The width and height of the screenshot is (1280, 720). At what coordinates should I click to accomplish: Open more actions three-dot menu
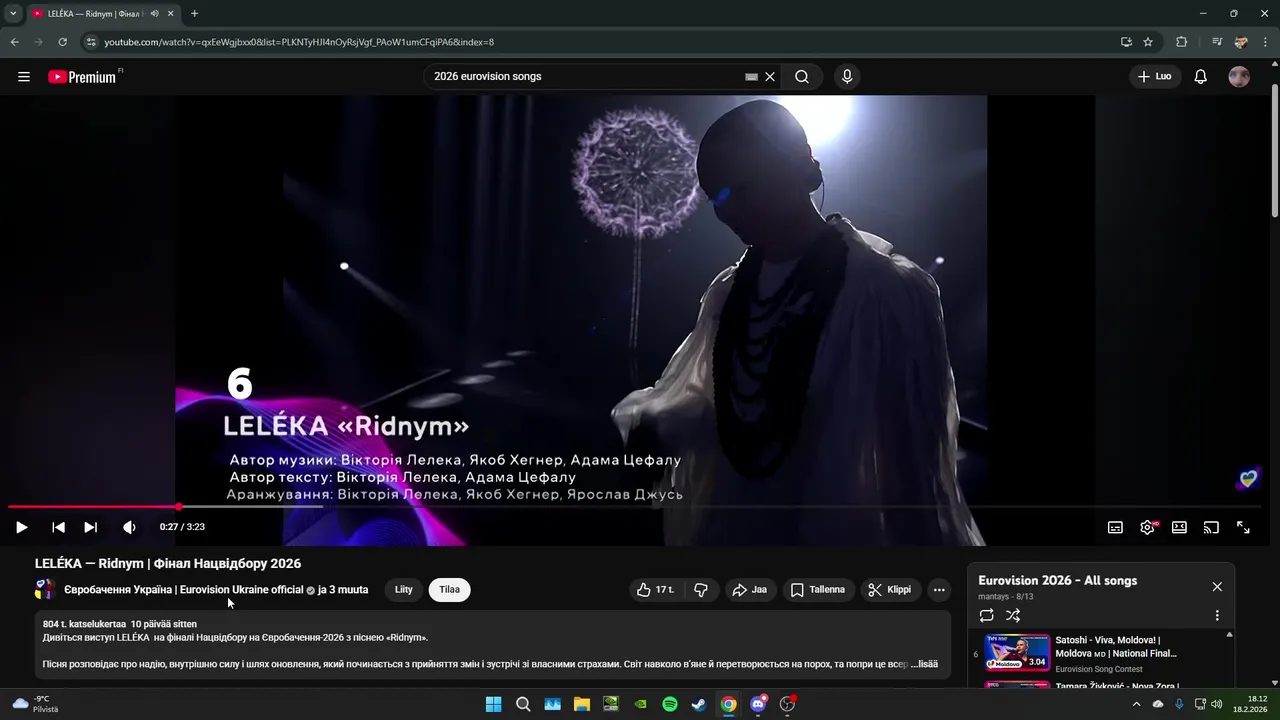pyautogui.click(x=939, y=590)
